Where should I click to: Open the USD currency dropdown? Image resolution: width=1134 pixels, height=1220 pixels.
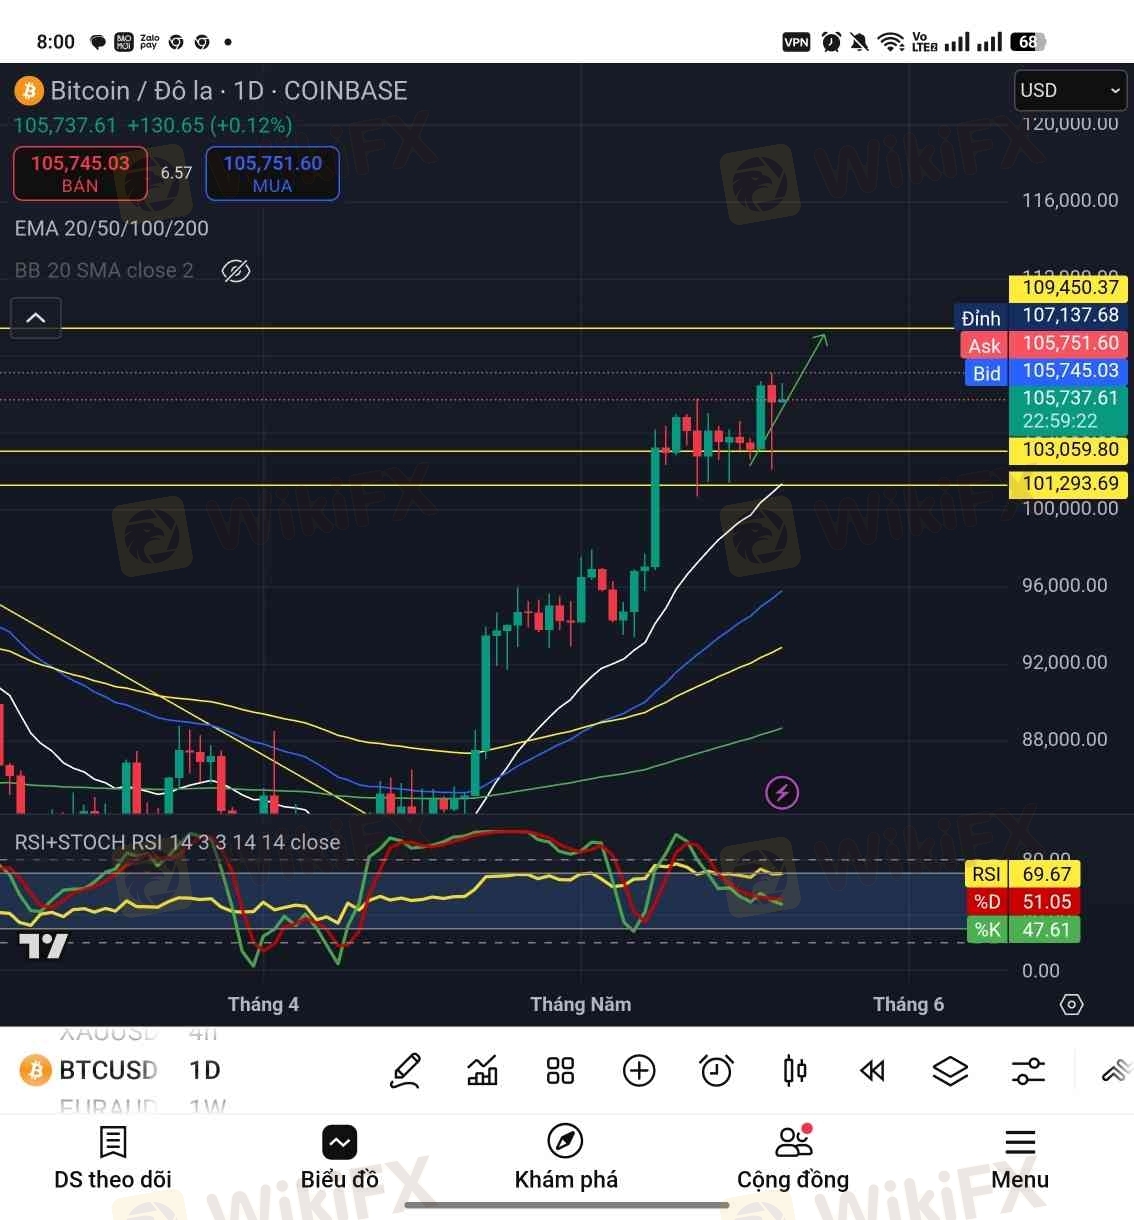(x=1070, y=91)
